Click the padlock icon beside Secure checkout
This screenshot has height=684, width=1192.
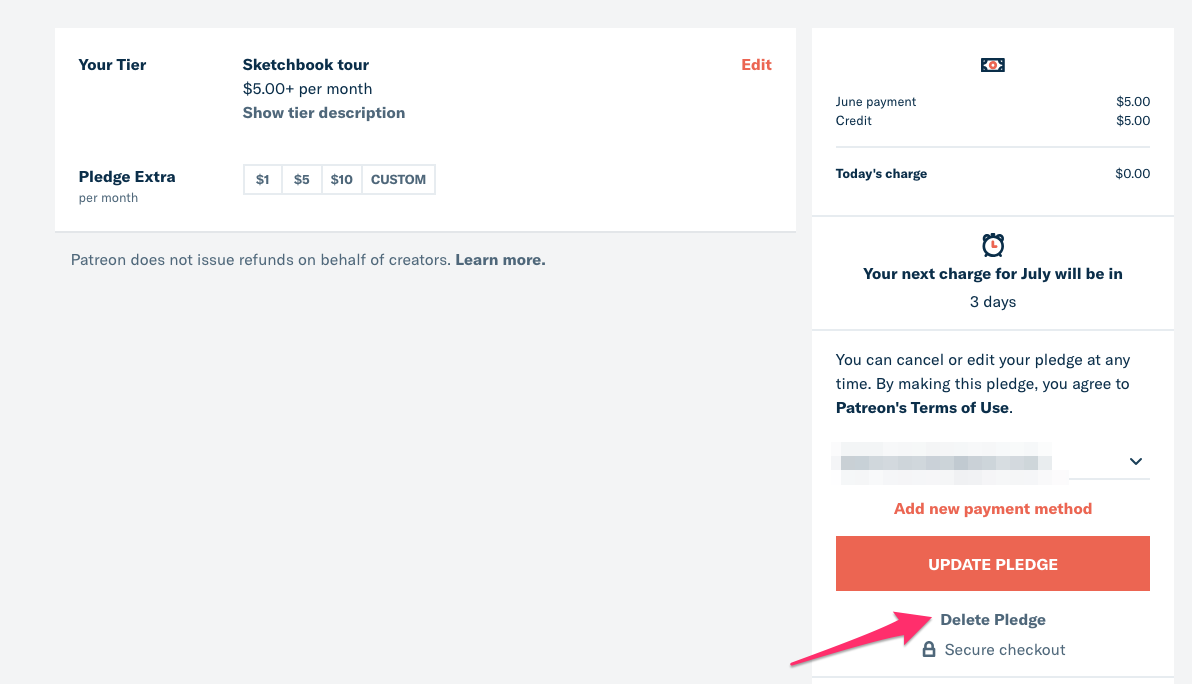point(929,650)
